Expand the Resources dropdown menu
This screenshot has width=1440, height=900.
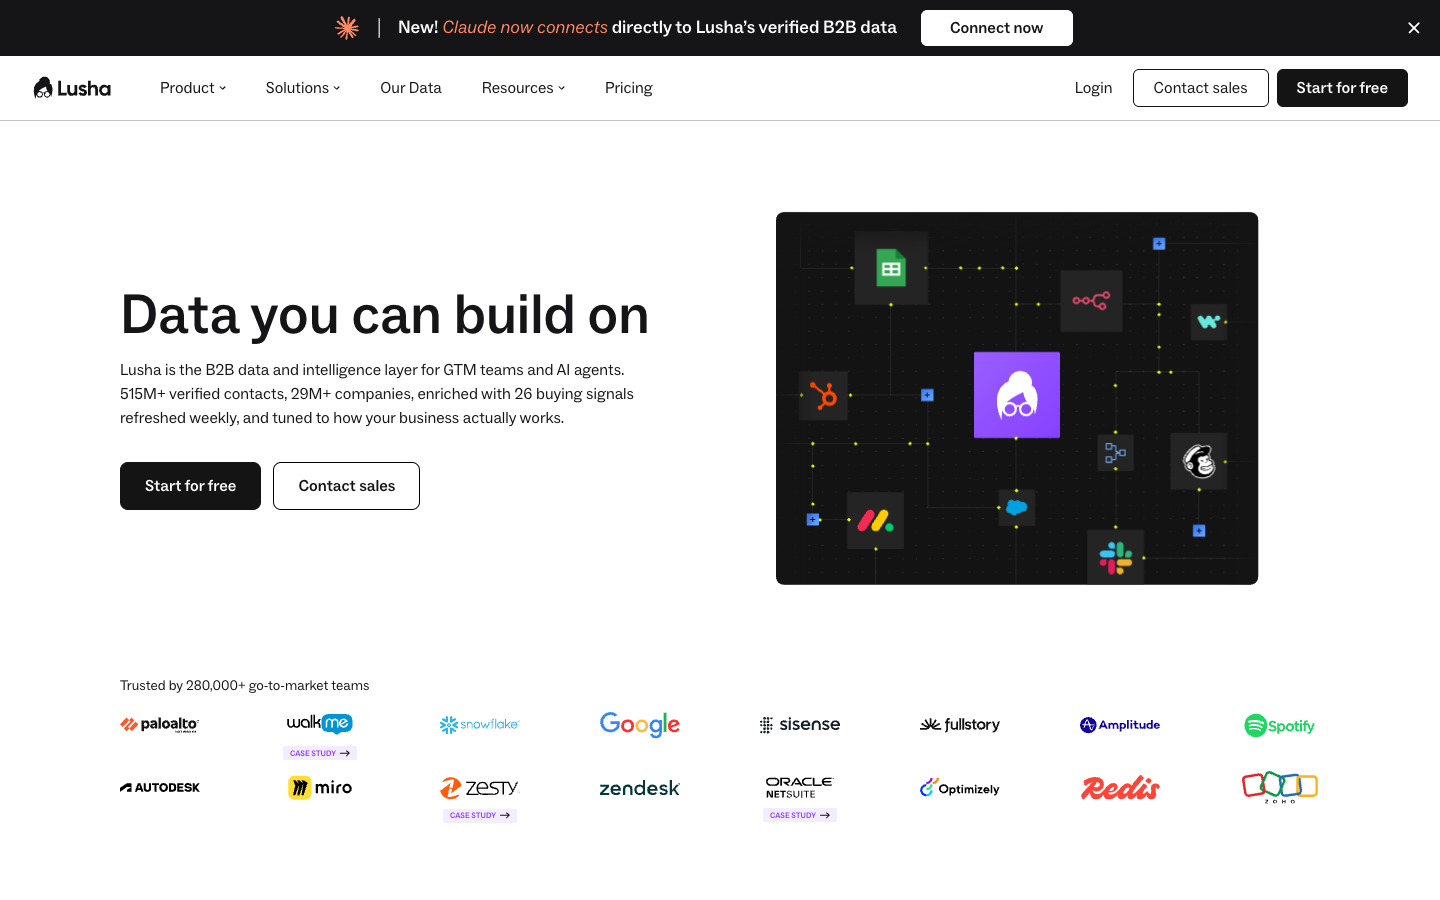(523, 88)
